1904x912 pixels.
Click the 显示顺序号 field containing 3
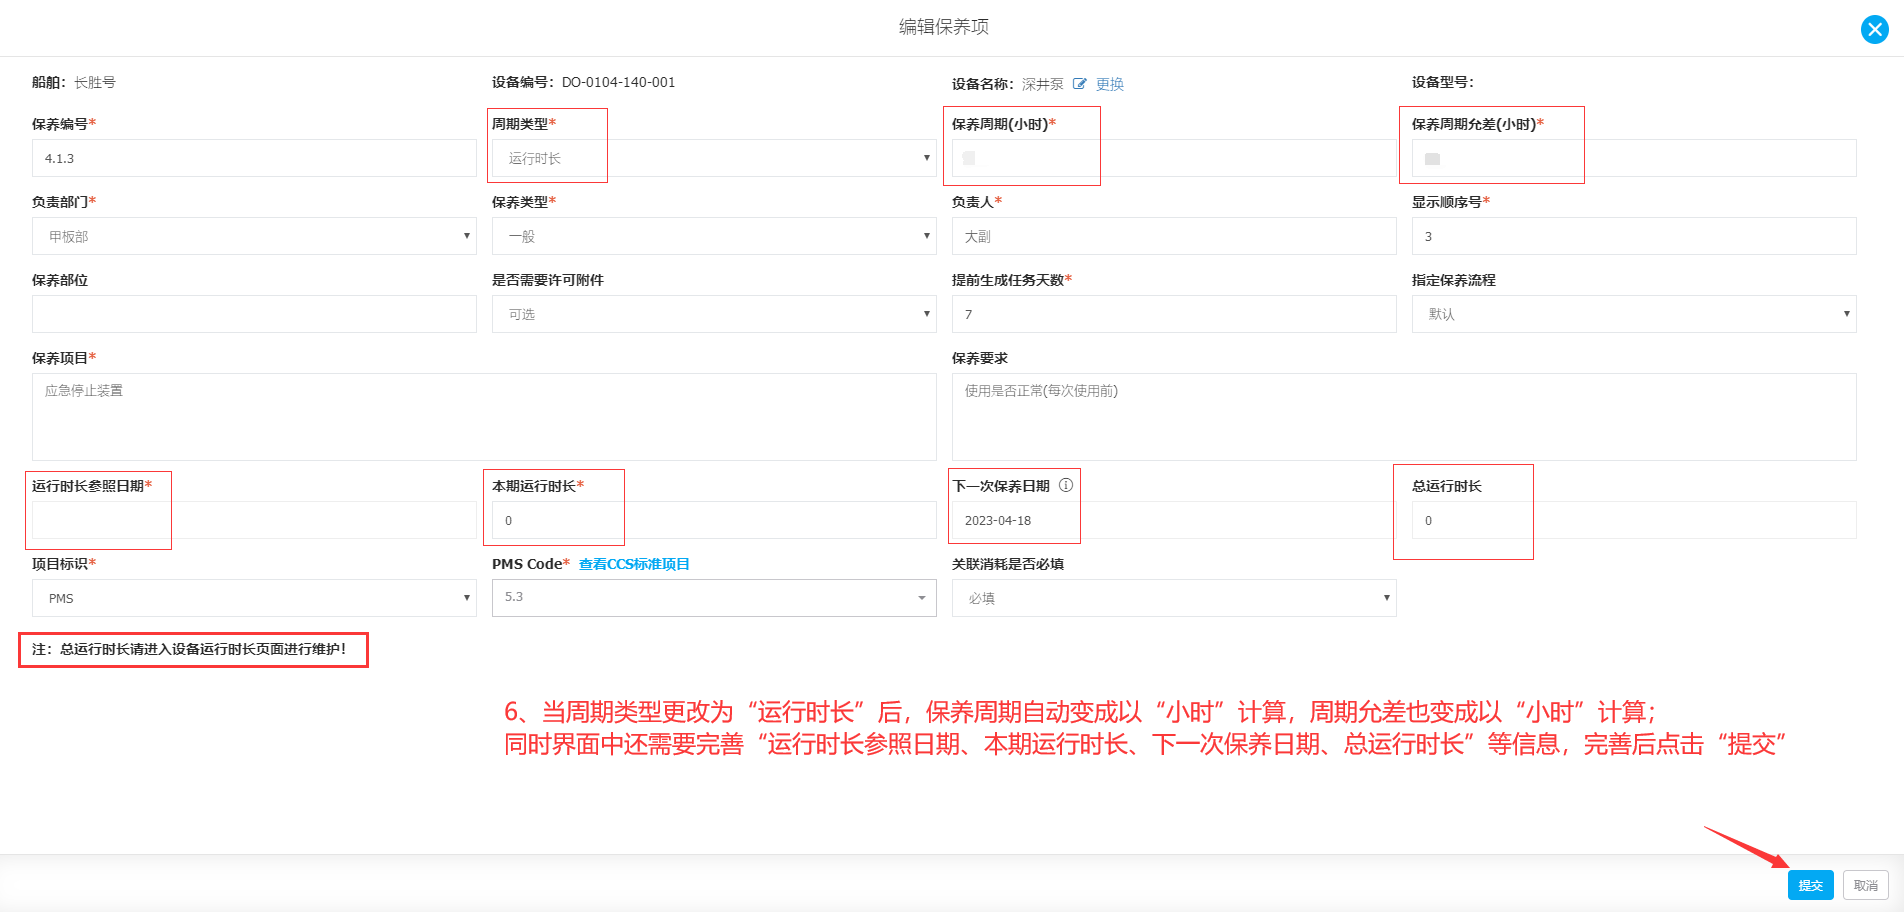(1634, 236)
